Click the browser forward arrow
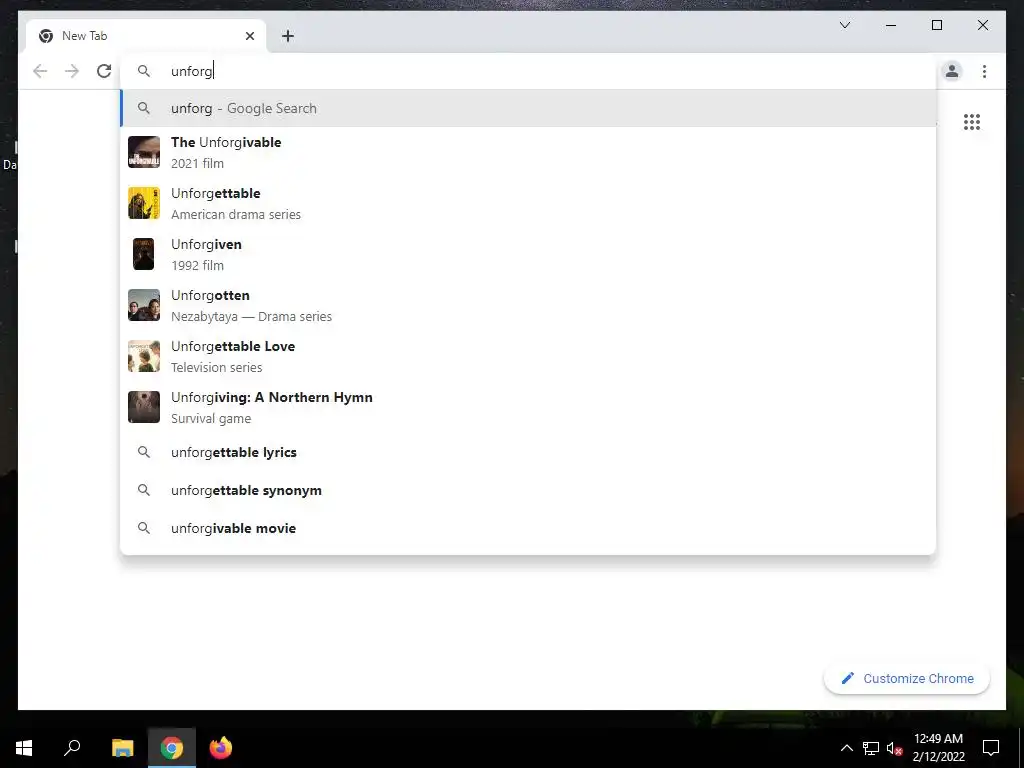The height and width of the screenshot is (768, 1024). pos(72,71)
